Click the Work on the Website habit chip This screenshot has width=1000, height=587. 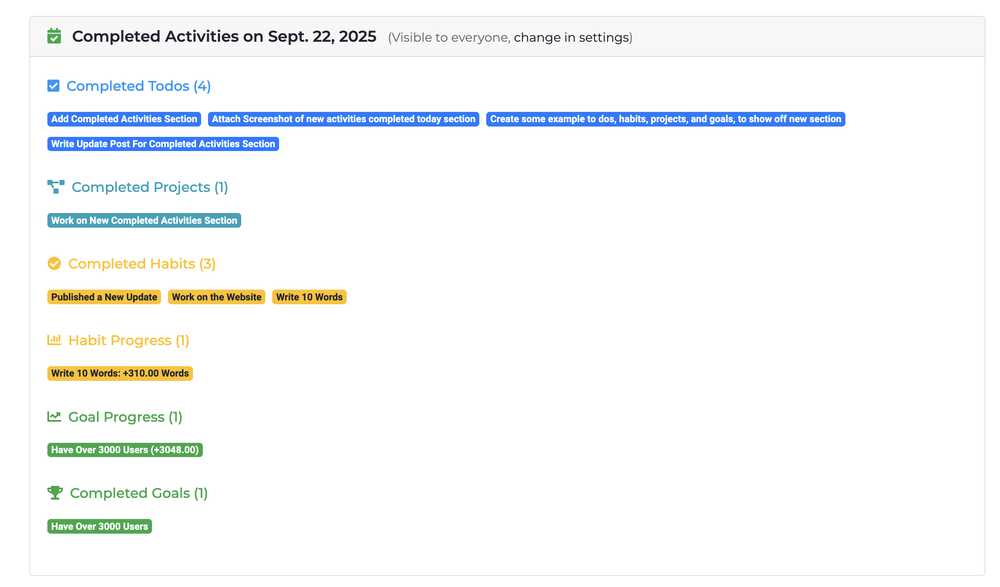coord(216,296)
